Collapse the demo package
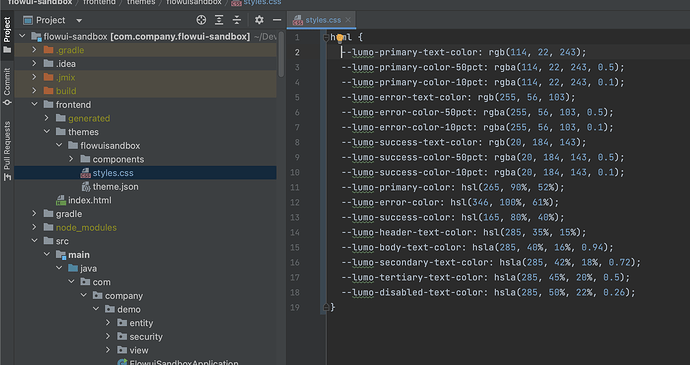This screenshot has width=690, height=365. coord(96,310)
